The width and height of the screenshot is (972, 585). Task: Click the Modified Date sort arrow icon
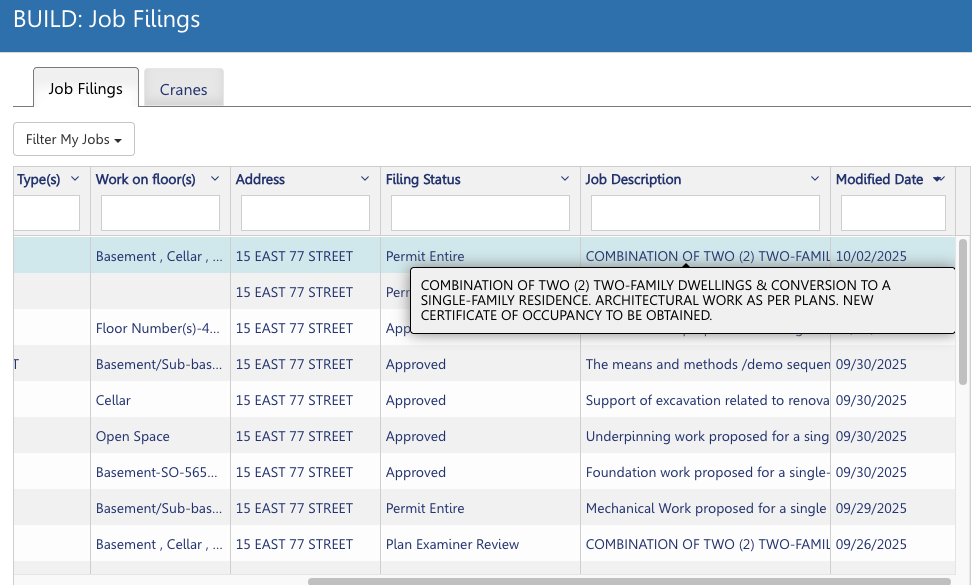pos(938,180)
